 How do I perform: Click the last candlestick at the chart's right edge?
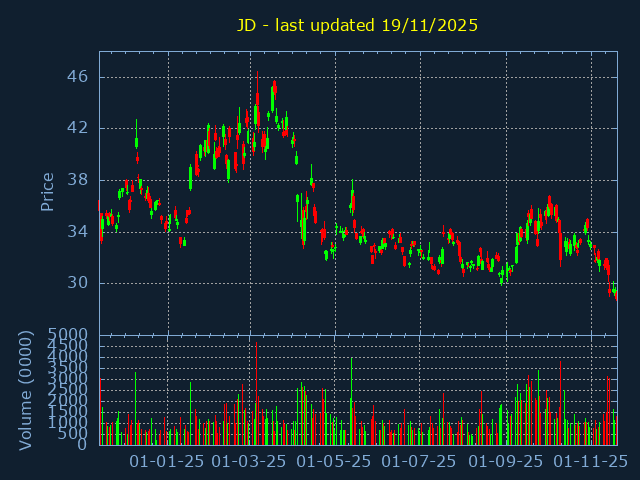click(616, 295)
